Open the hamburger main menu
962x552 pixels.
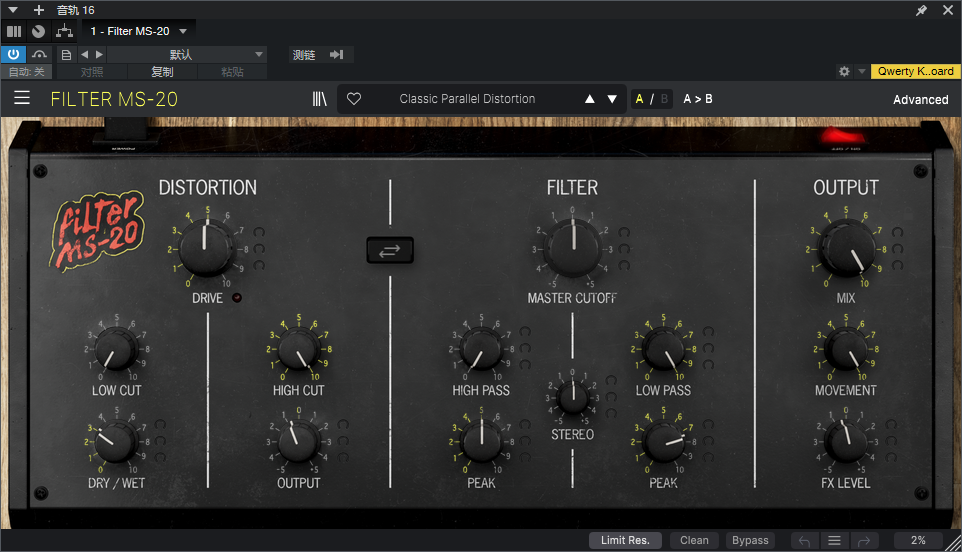pos(22,98)
